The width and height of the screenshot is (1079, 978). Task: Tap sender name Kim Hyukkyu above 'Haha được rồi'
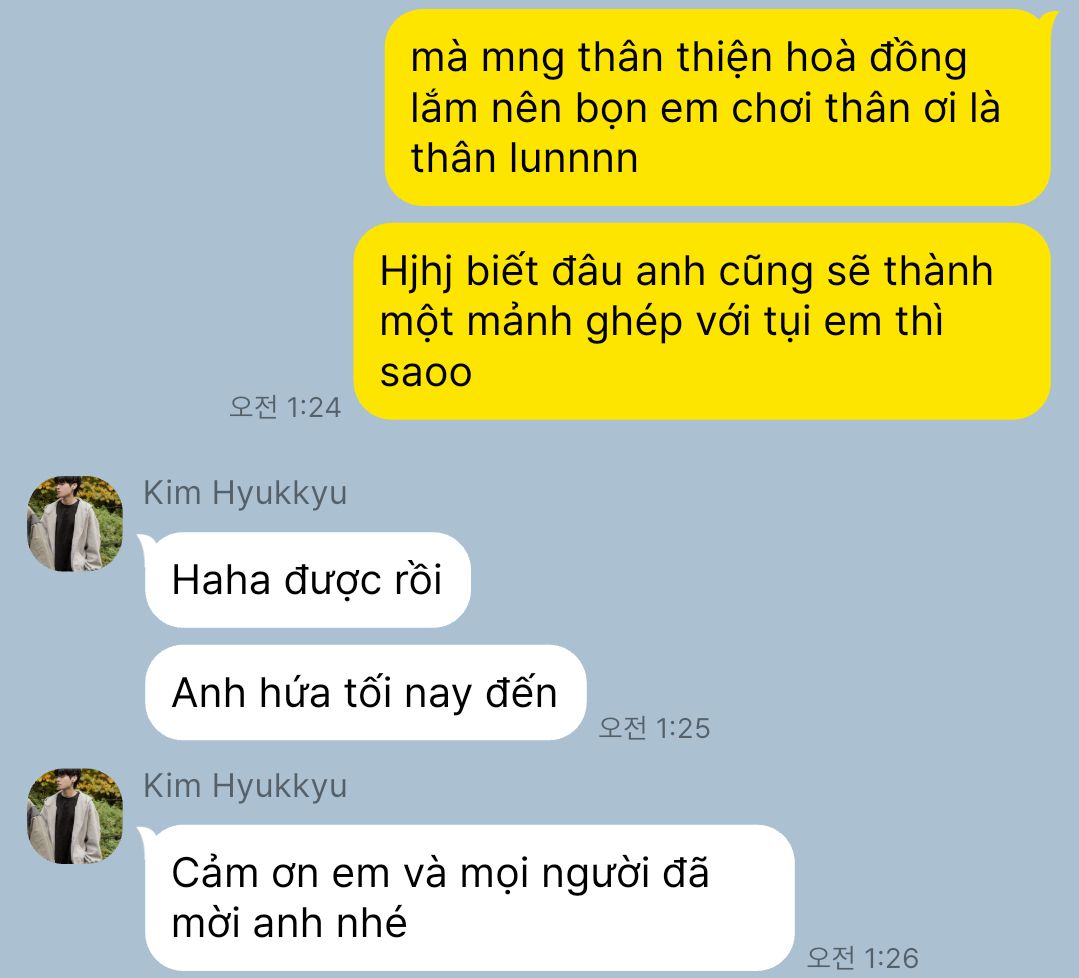245,493
